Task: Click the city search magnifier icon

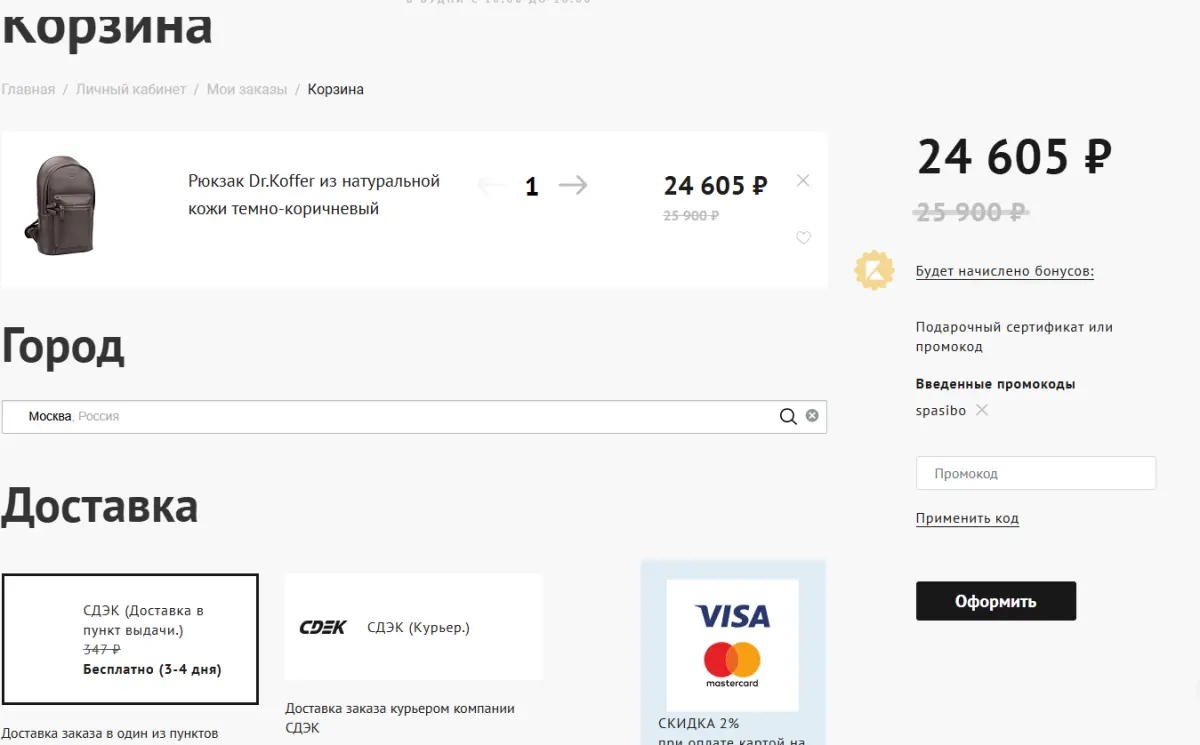Action: [x=788, y=416]
